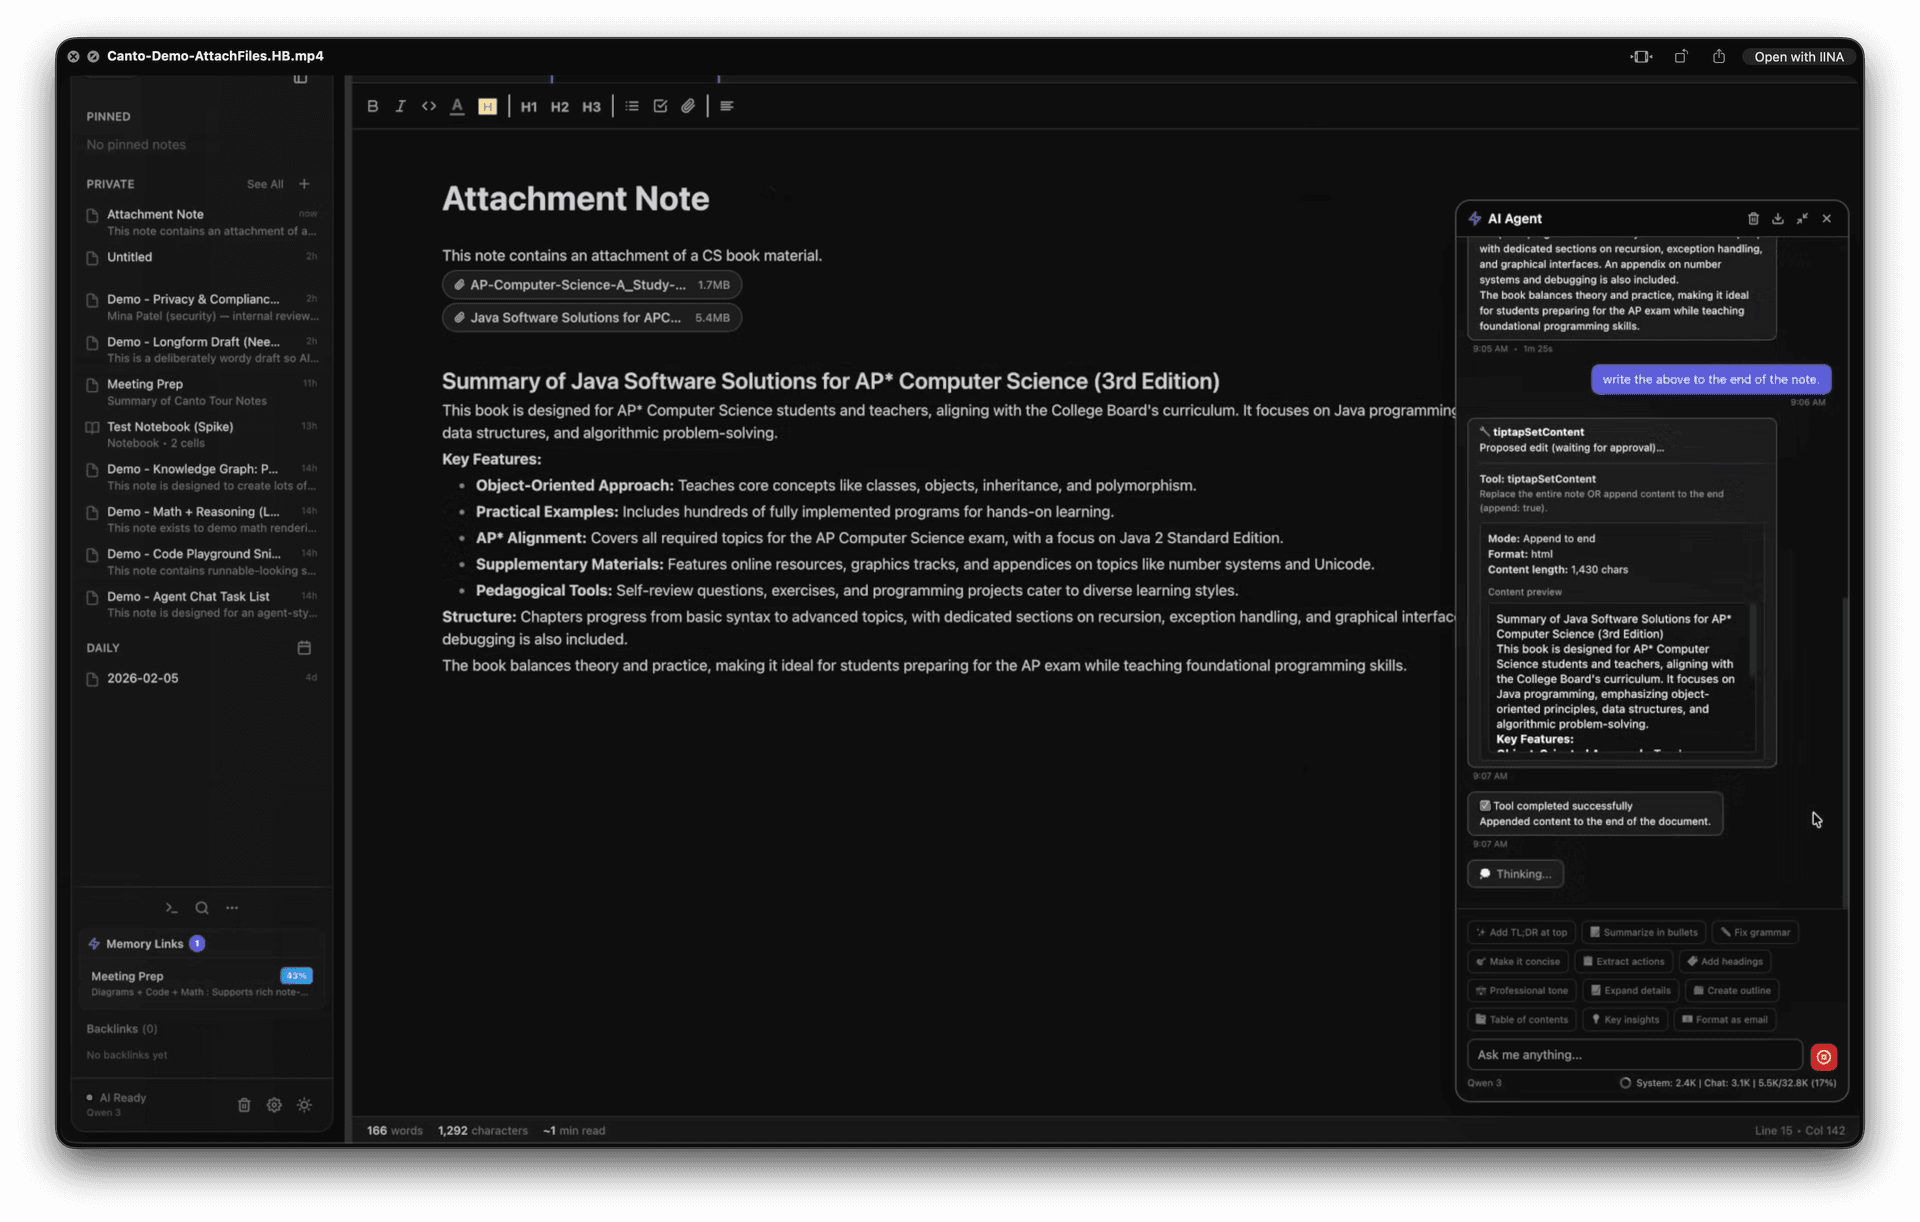Open the attachment paperclip icon

tap(688, 106)
